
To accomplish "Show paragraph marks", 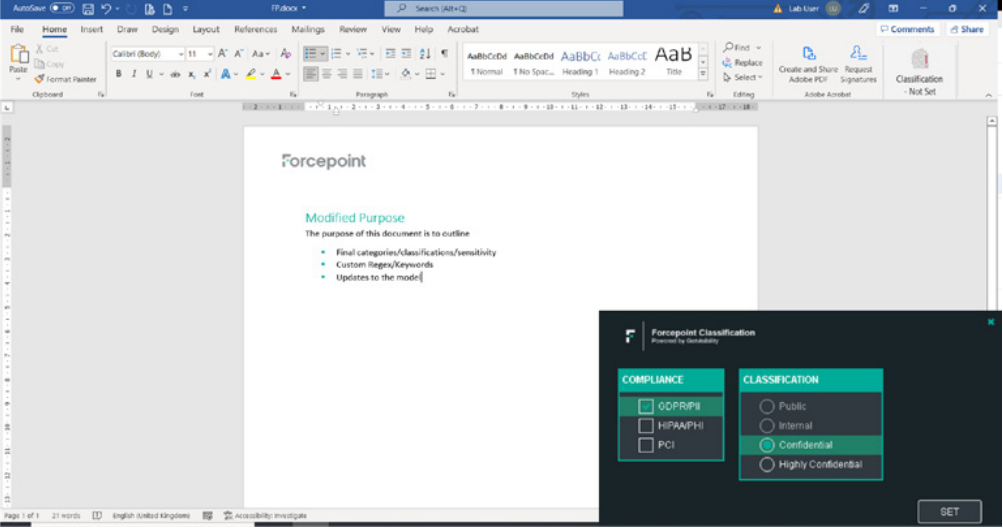I will point(444,54).
